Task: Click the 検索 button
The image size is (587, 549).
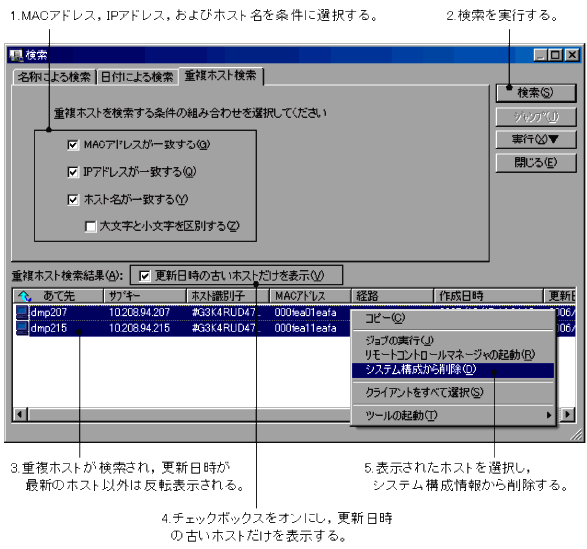Action: click(x=536, y=92)
